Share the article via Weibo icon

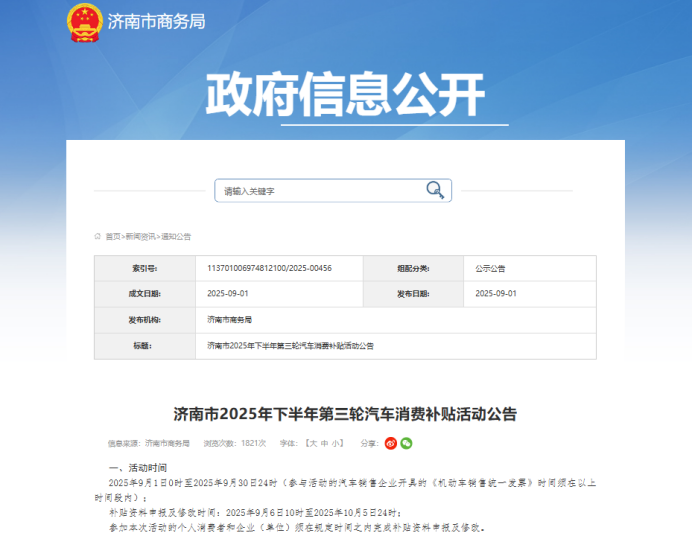click(x=391, y=443)
